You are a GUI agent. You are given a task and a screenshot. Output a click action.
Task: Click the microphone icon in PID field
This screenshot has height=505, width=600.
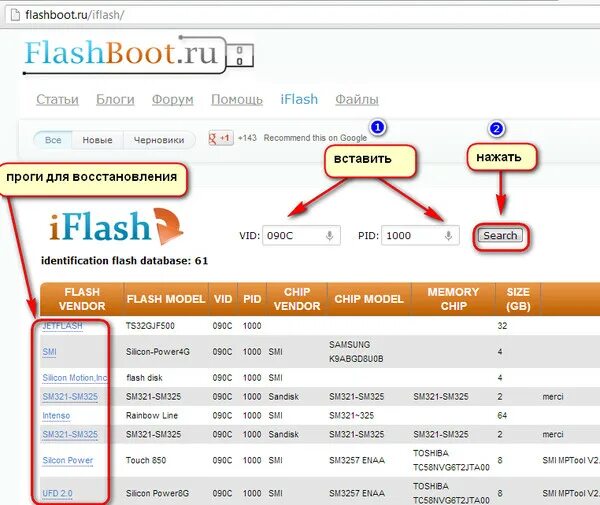click(x=448, y=236)
